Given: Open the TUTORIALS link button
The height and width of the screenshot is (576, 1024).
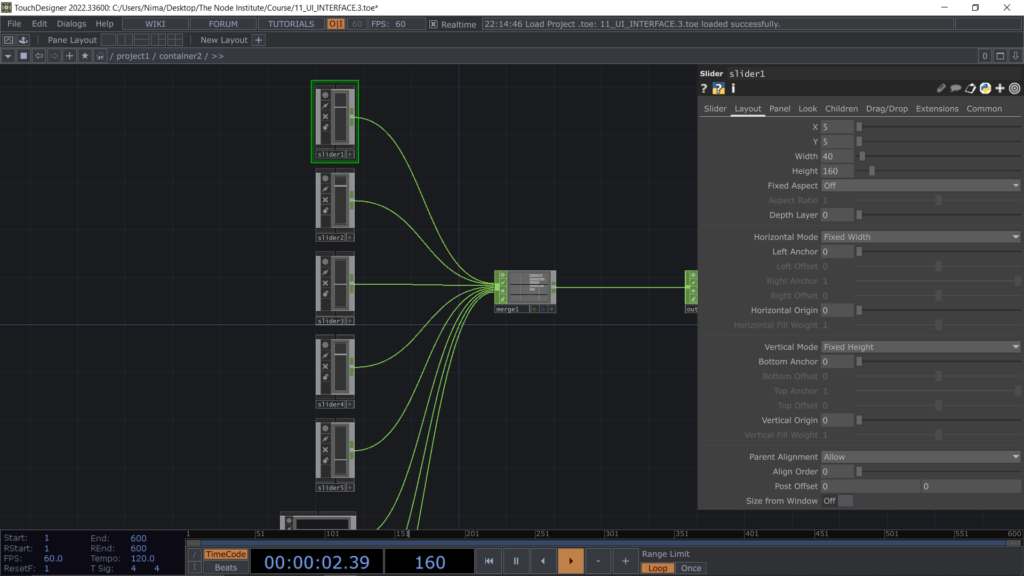Looking at the screenshot, I should 291,24.
